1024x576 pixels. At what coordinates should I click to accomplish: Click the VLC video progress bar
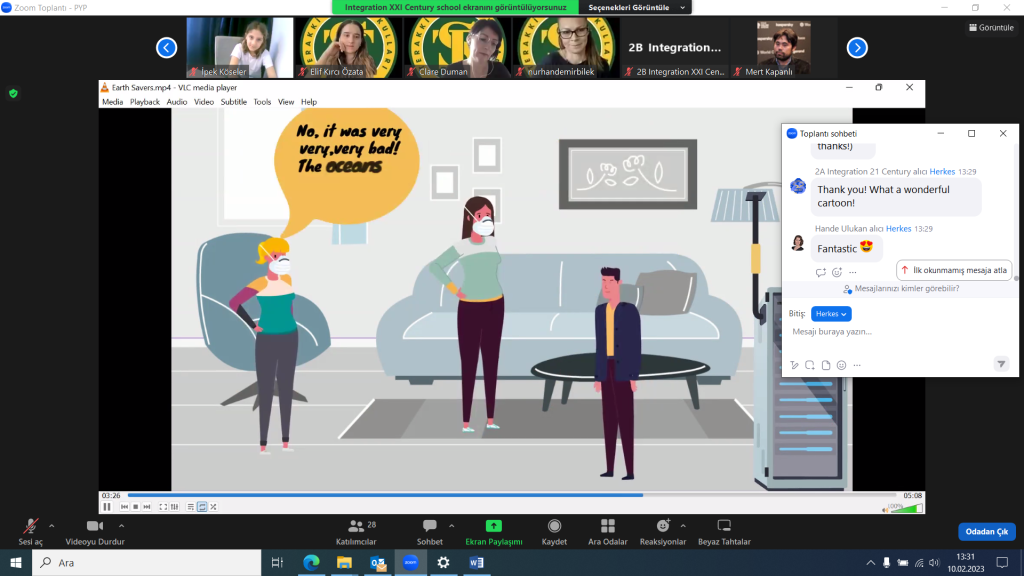point(500,495)
